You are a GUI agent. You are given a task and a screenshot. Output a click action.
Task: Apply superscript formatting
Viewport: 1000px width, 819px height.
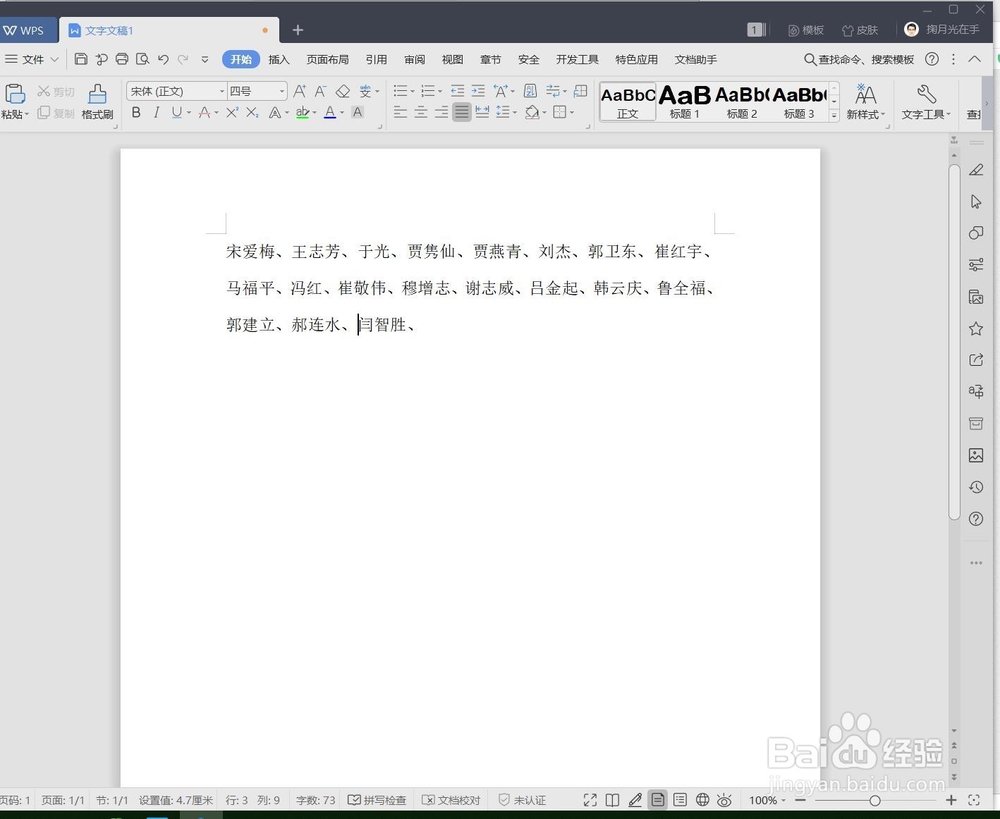tap(232, 112)
